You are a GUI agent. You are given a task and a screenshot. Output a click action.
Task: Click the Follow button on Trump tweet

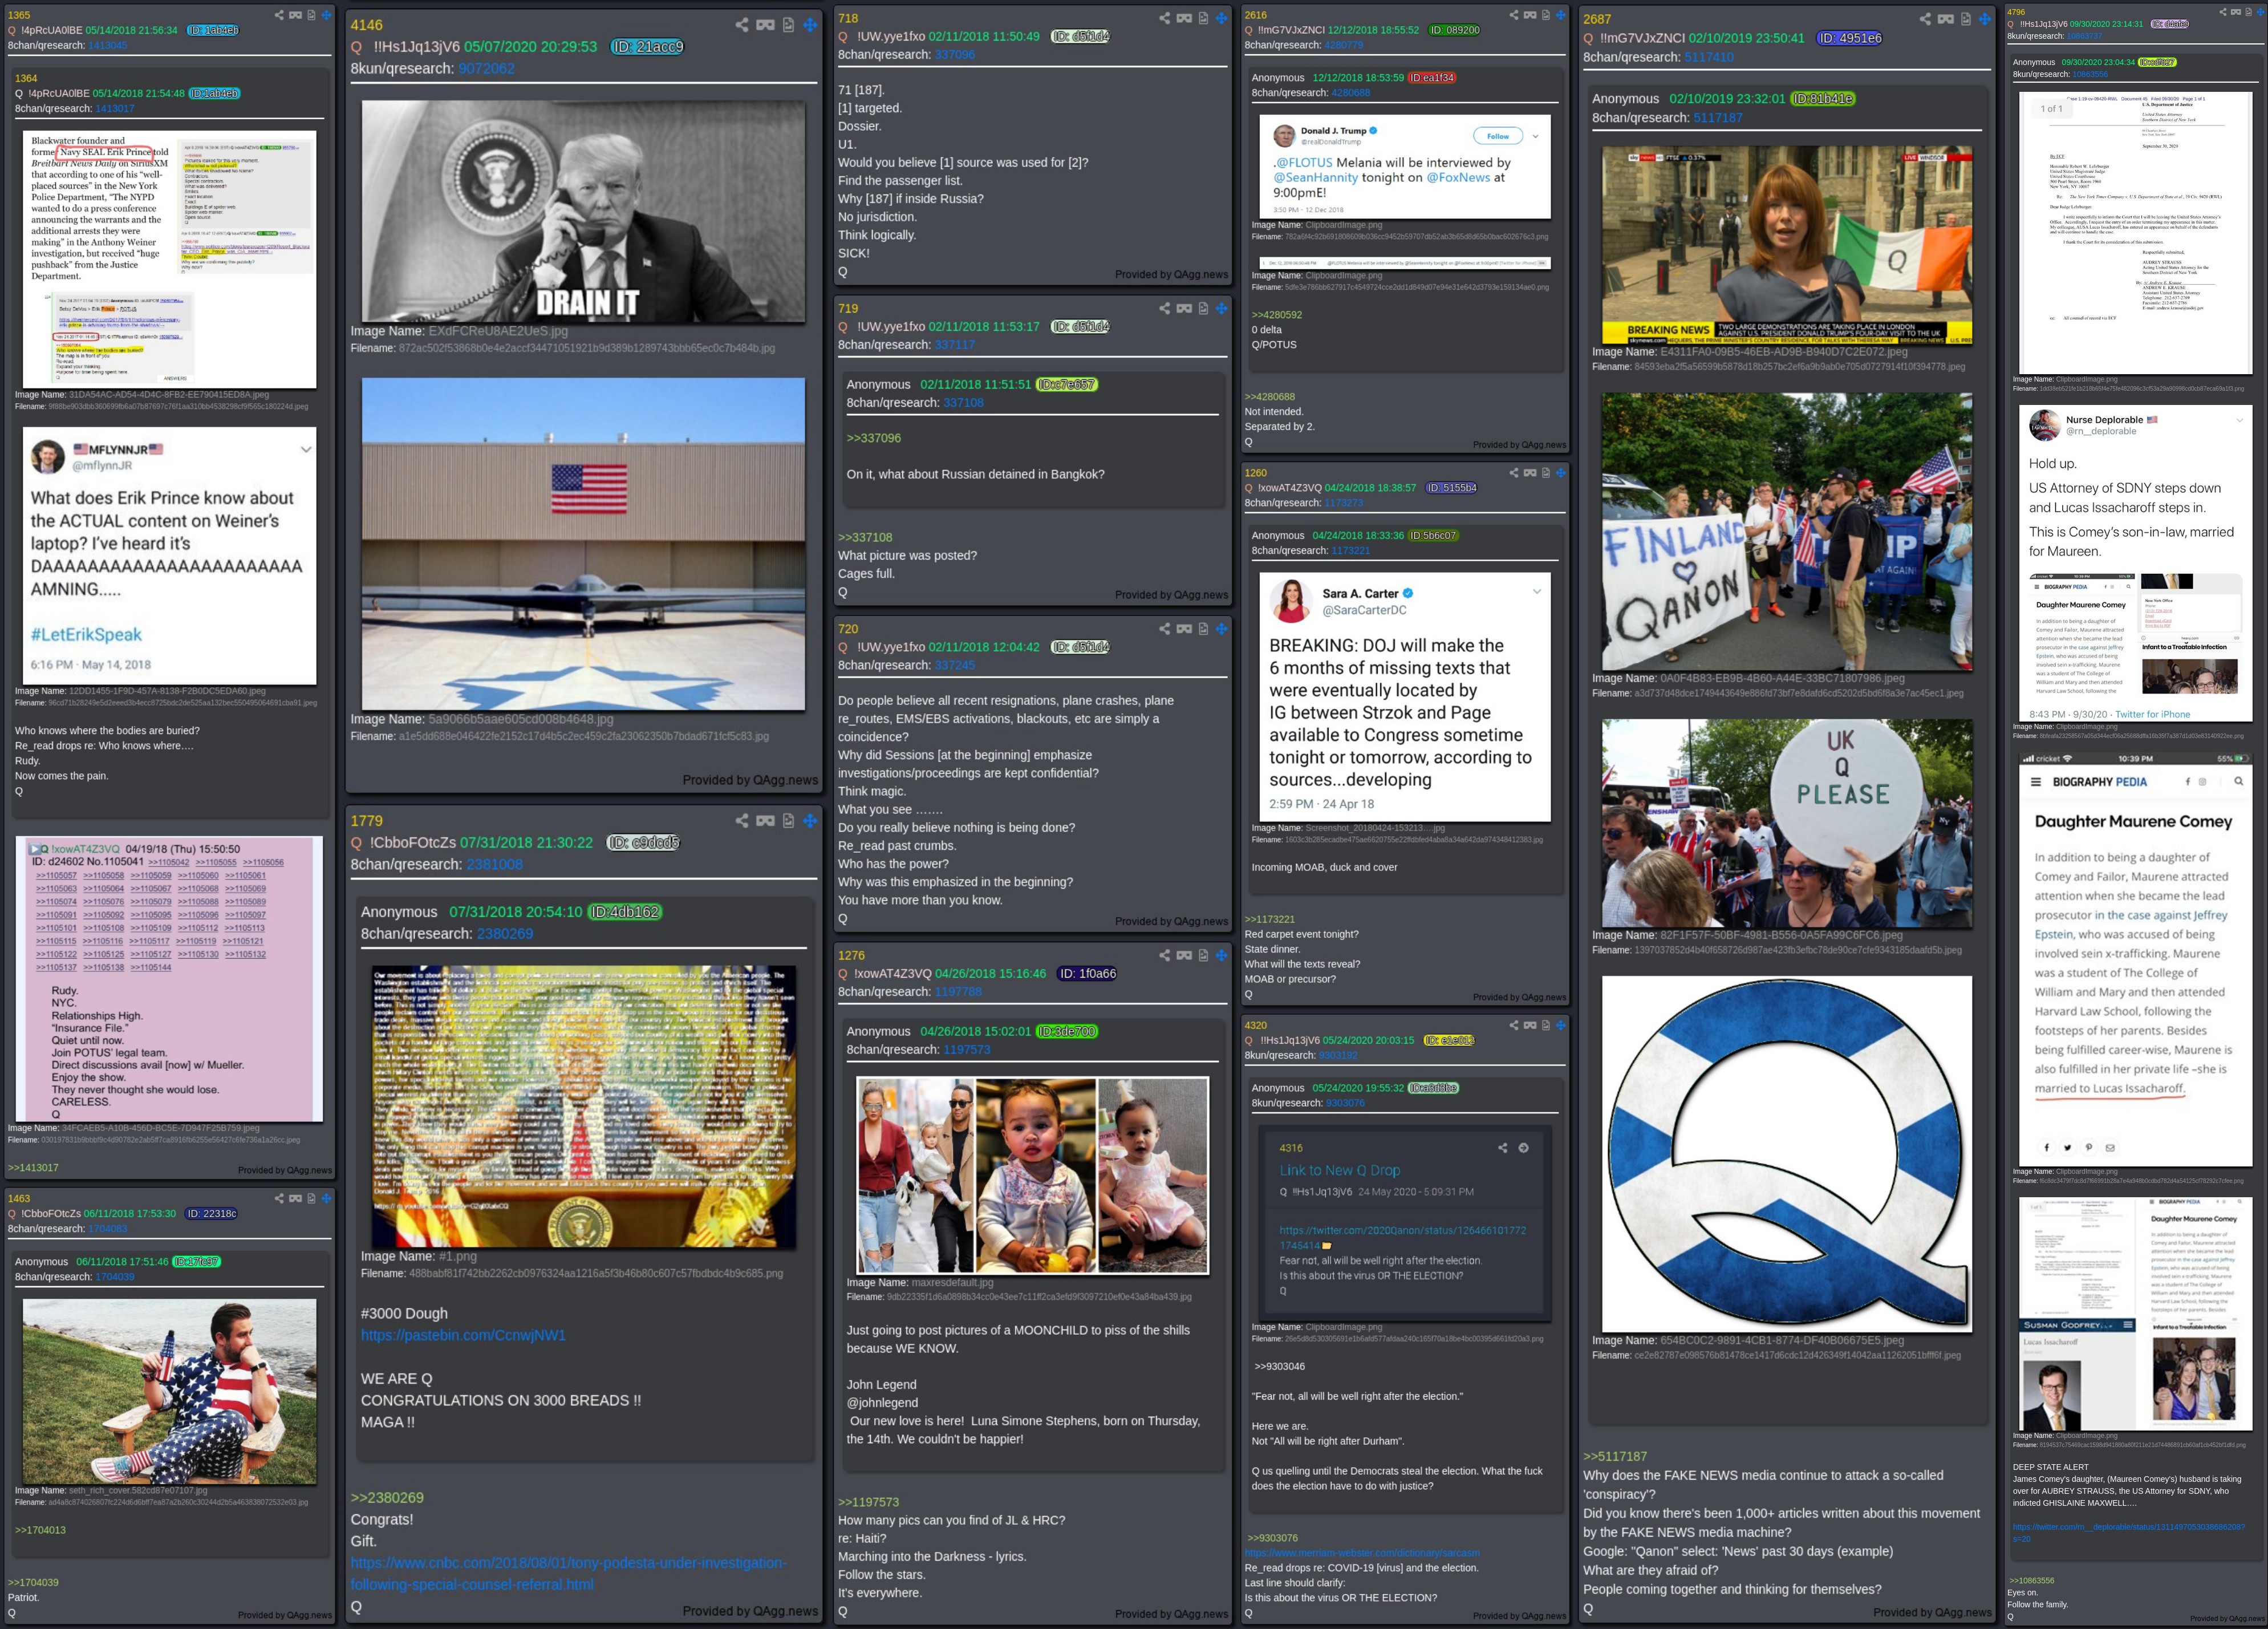(x=1498, y=136)
